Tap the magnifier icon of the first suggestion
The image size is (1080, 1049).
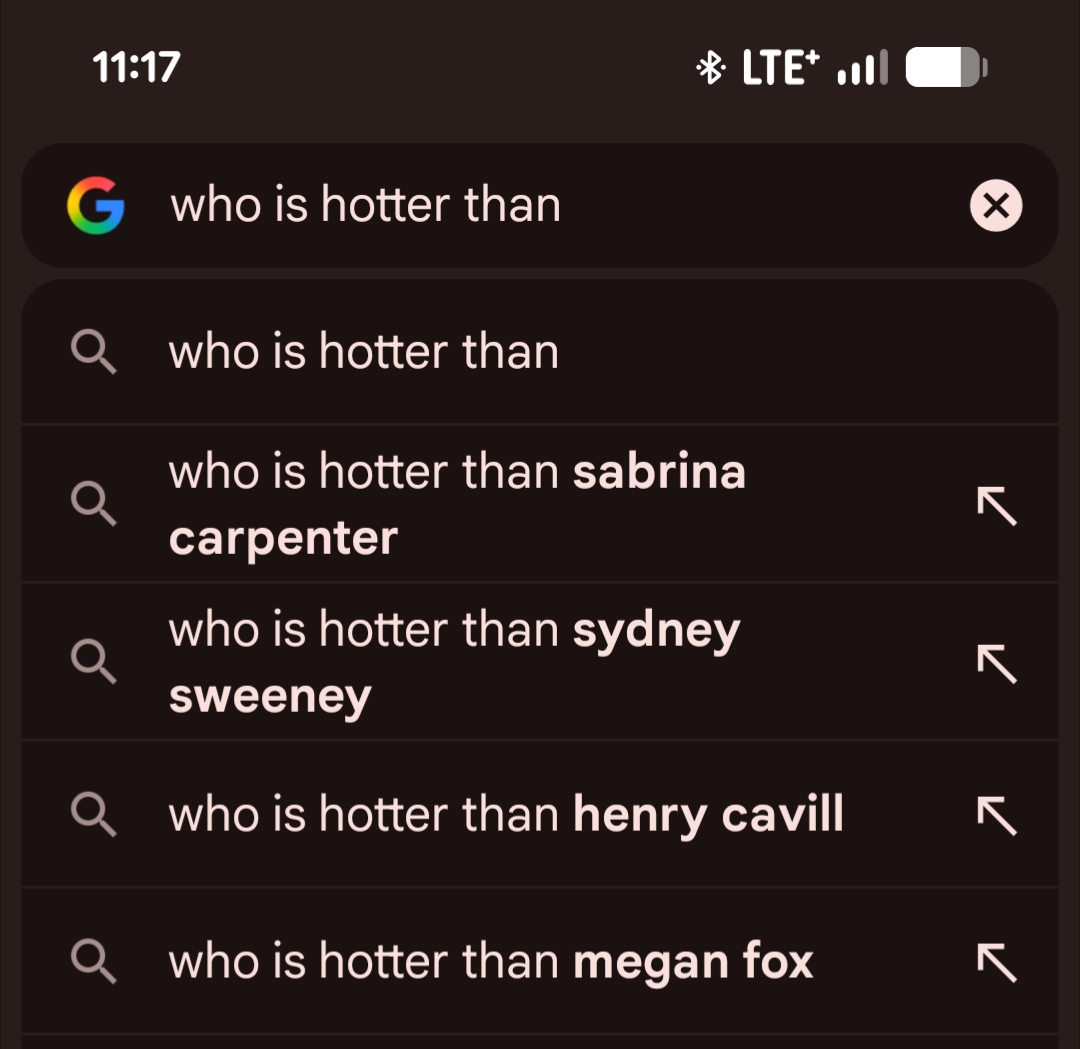94,352
